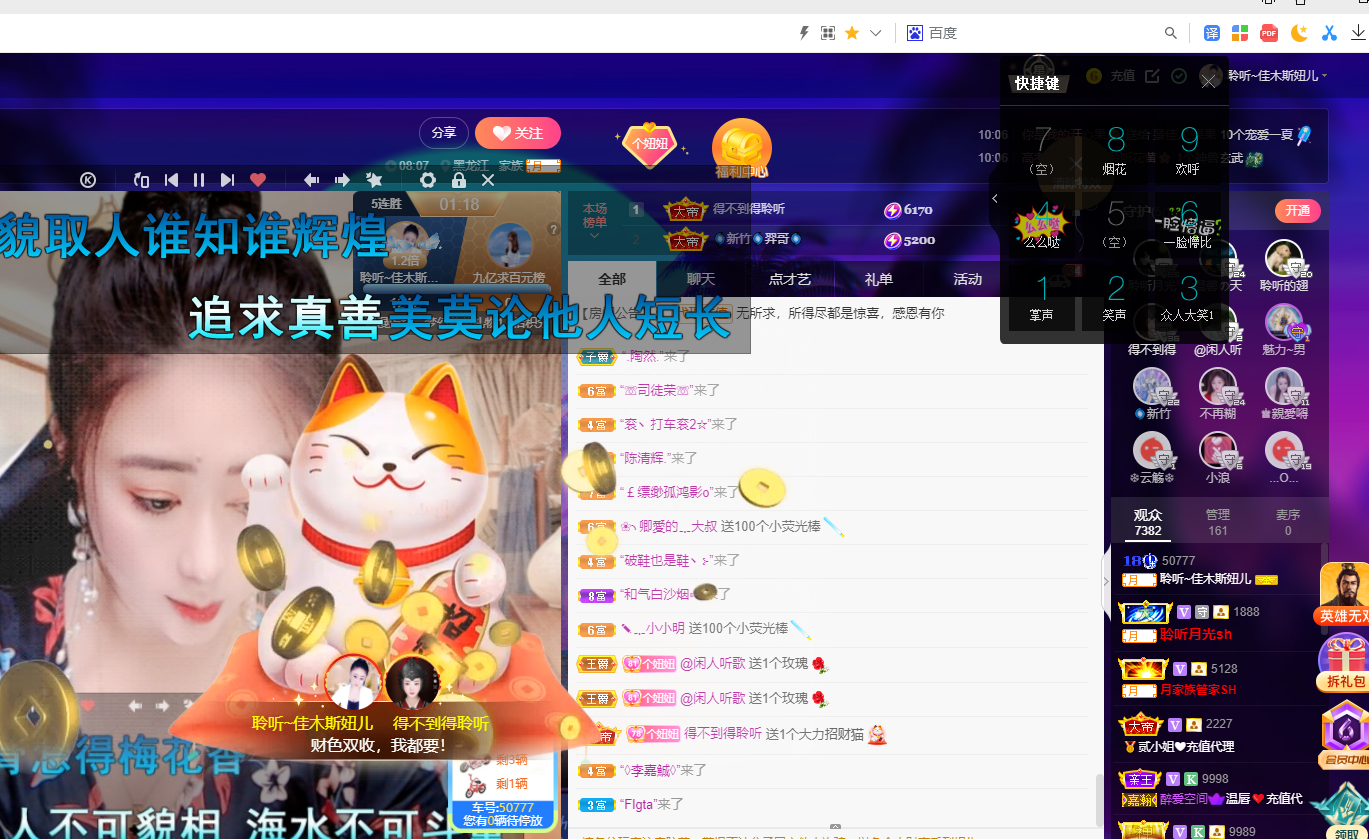Click the left arrow icon in player toolbar
The height and width of the screenshot is (839, 1369).
(311, 180)
